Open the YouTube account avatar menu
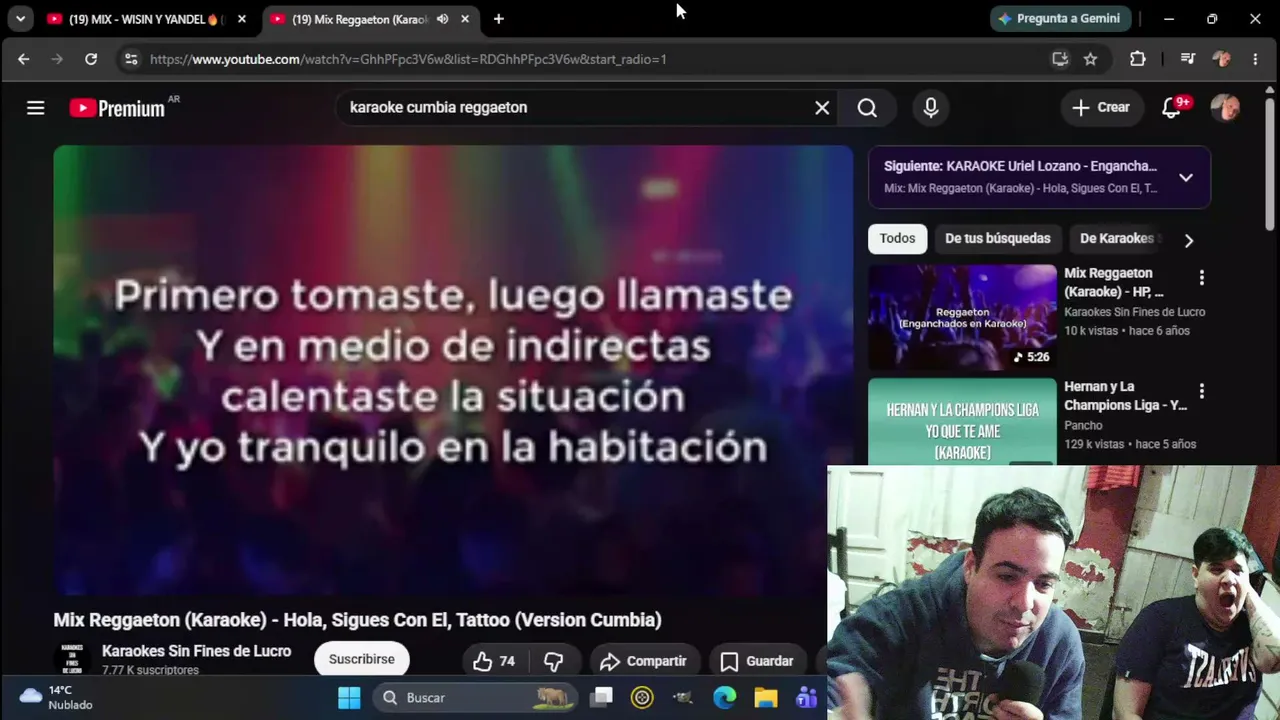Image resolution: width=1280 pixels, height=720 pixels. pos(1225,108)
